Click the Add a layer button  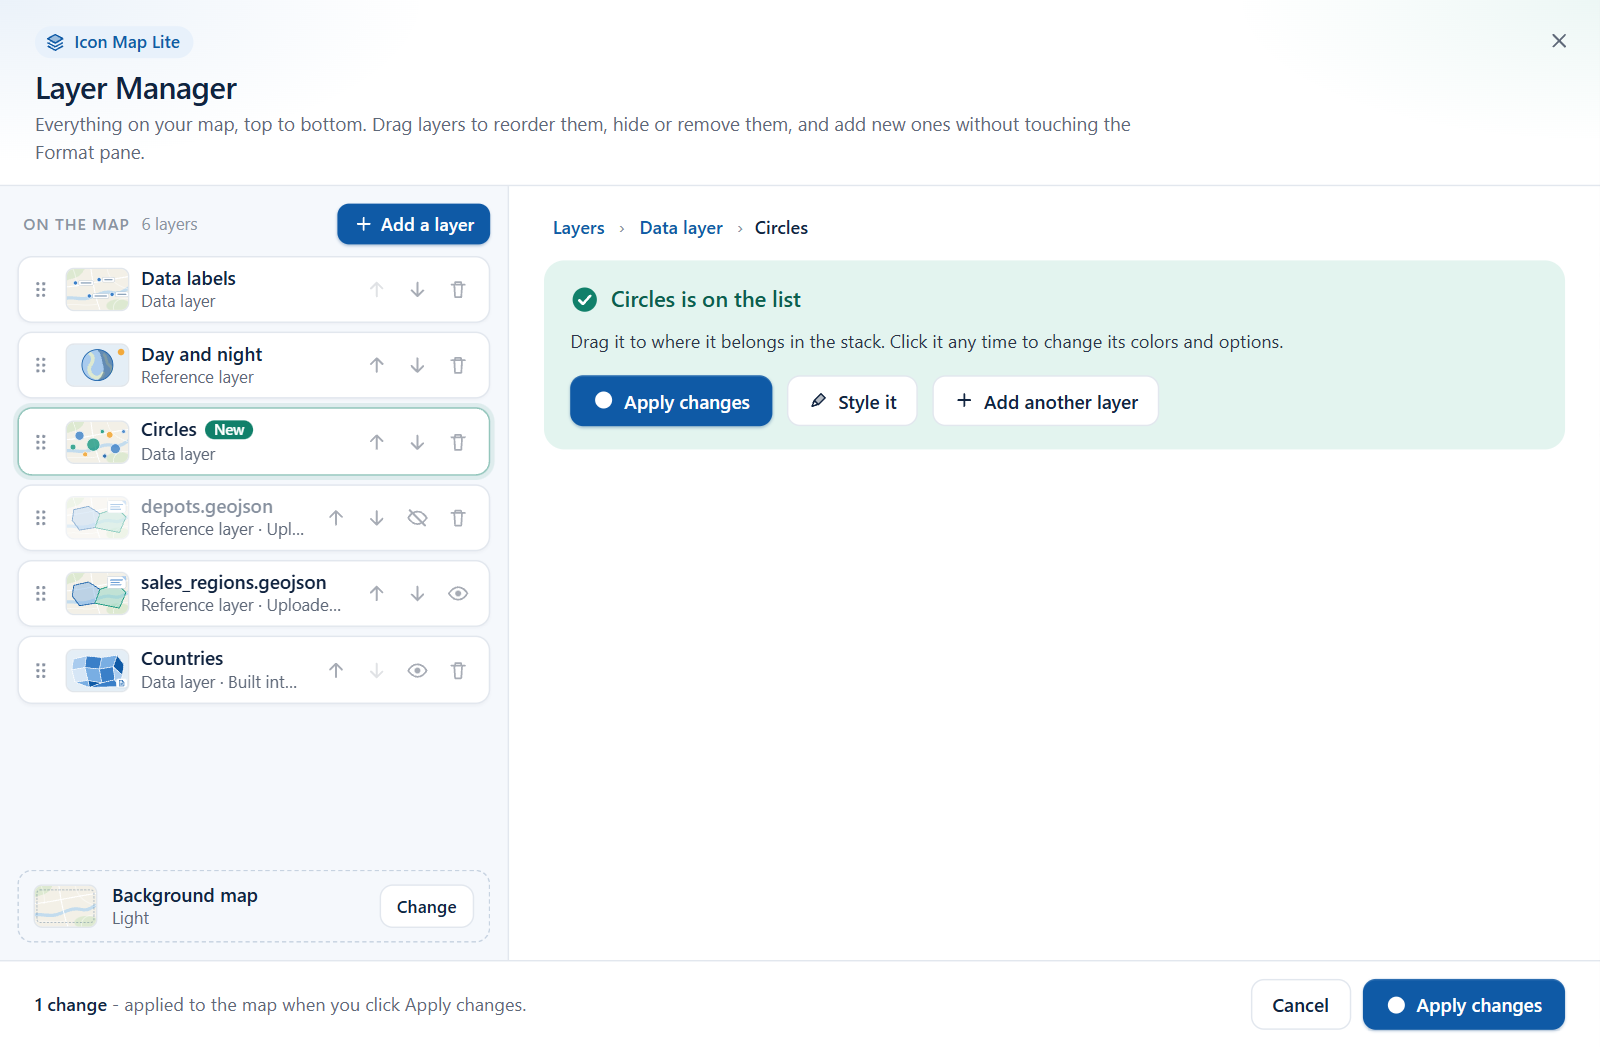pyautogui.click(x=413, y=224)
